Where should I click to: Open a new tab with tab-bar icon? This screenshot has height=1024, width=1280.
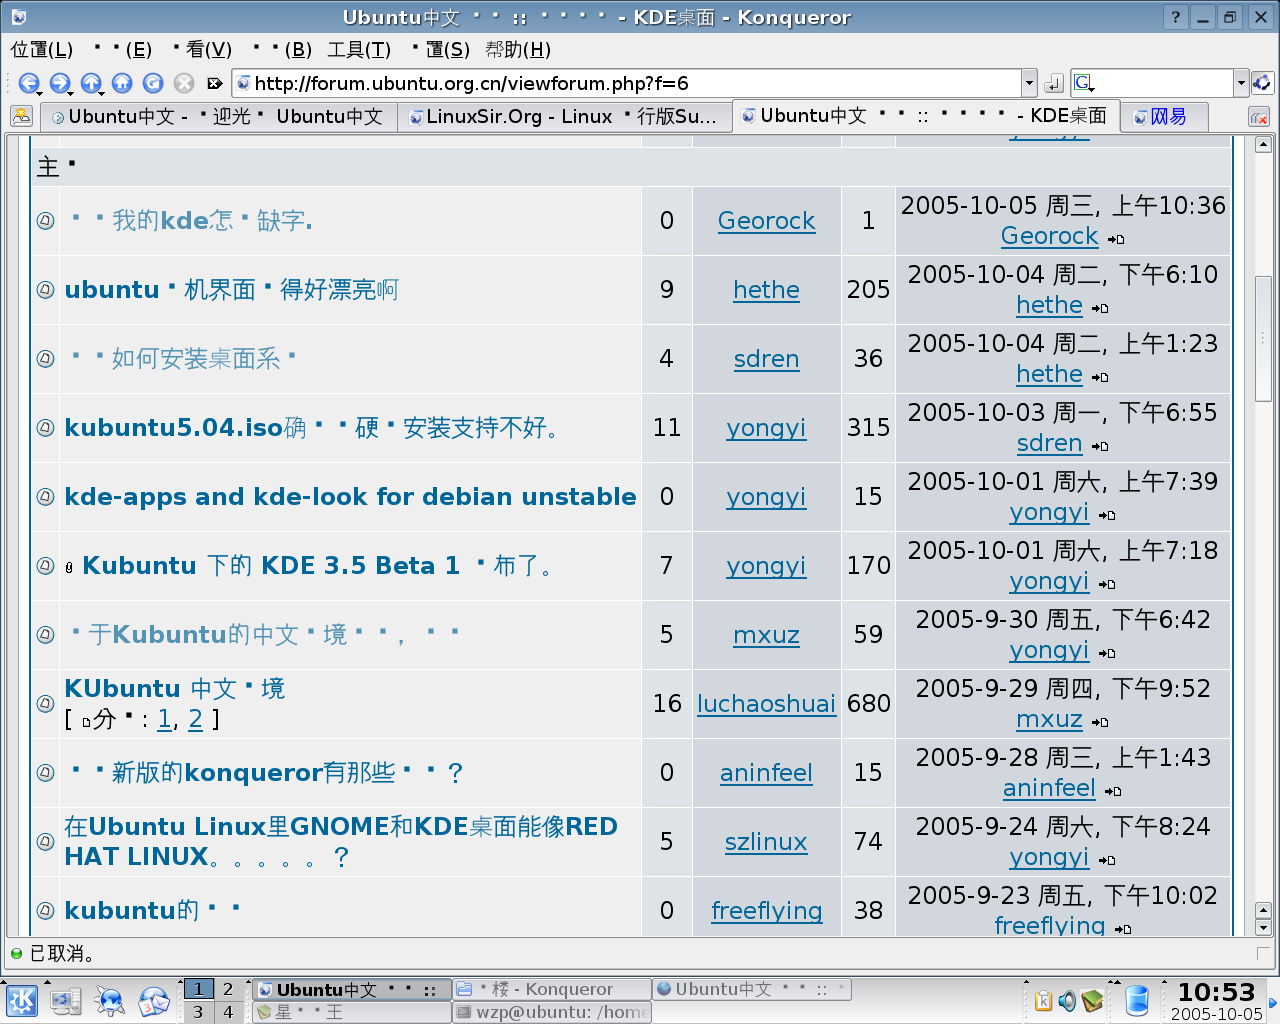tap(21, 116)
